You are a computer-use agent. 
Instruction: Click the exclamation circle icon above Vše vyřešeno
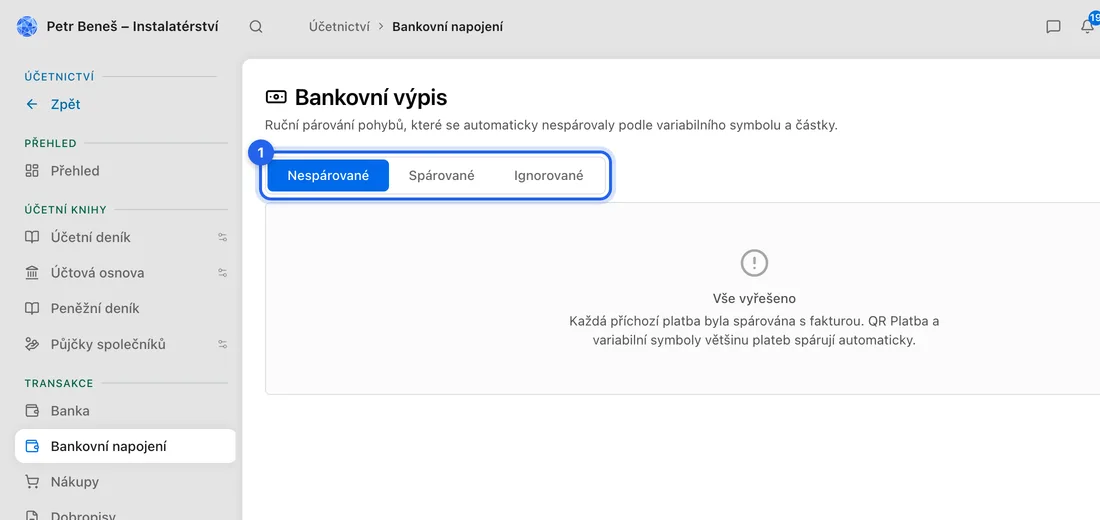point(754,263)
